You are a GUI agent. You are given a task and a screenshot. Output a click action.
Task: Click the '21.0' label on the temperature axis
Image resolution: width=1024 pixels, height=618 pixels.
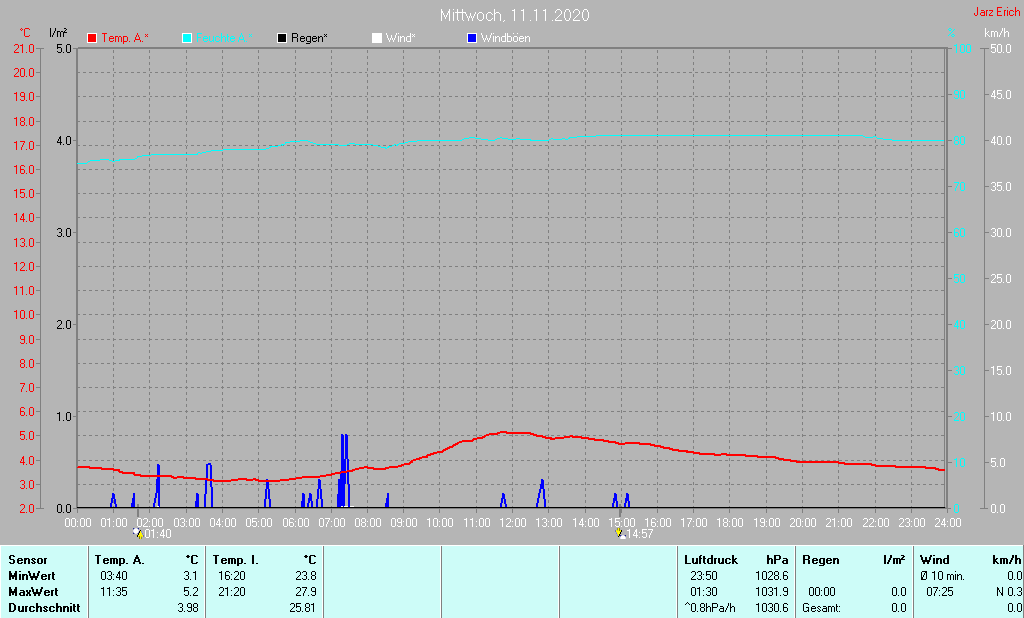click(24, 48)
